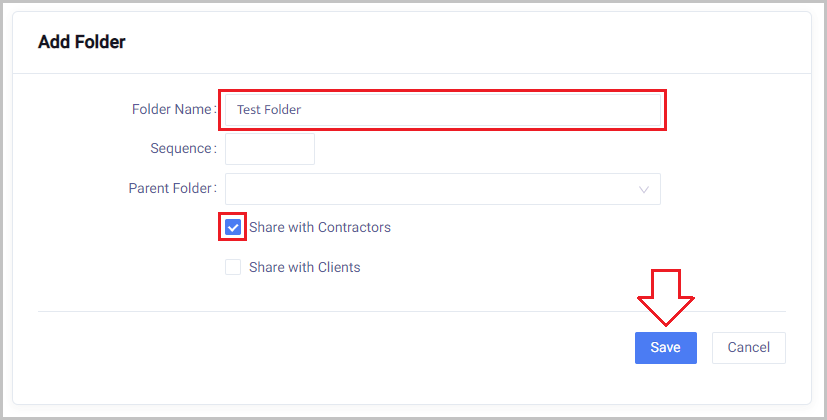Click the Folder Name text field
This screenshot has height=420, width=827.
tap(443, 109)
